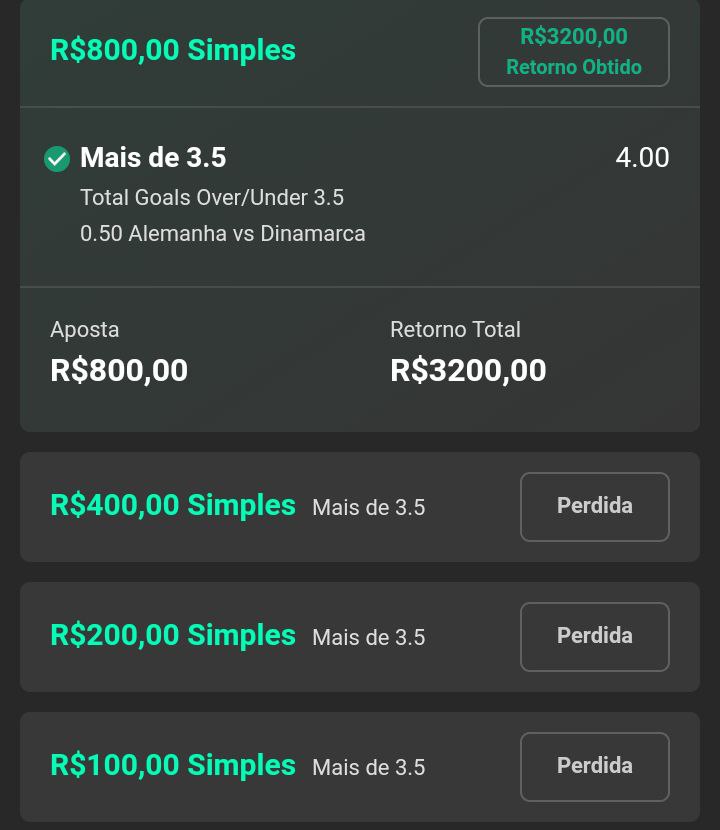Click the Perdida button for the R$200,00 bet
This screenshot has height=830, width=720.
coord(594,637)
